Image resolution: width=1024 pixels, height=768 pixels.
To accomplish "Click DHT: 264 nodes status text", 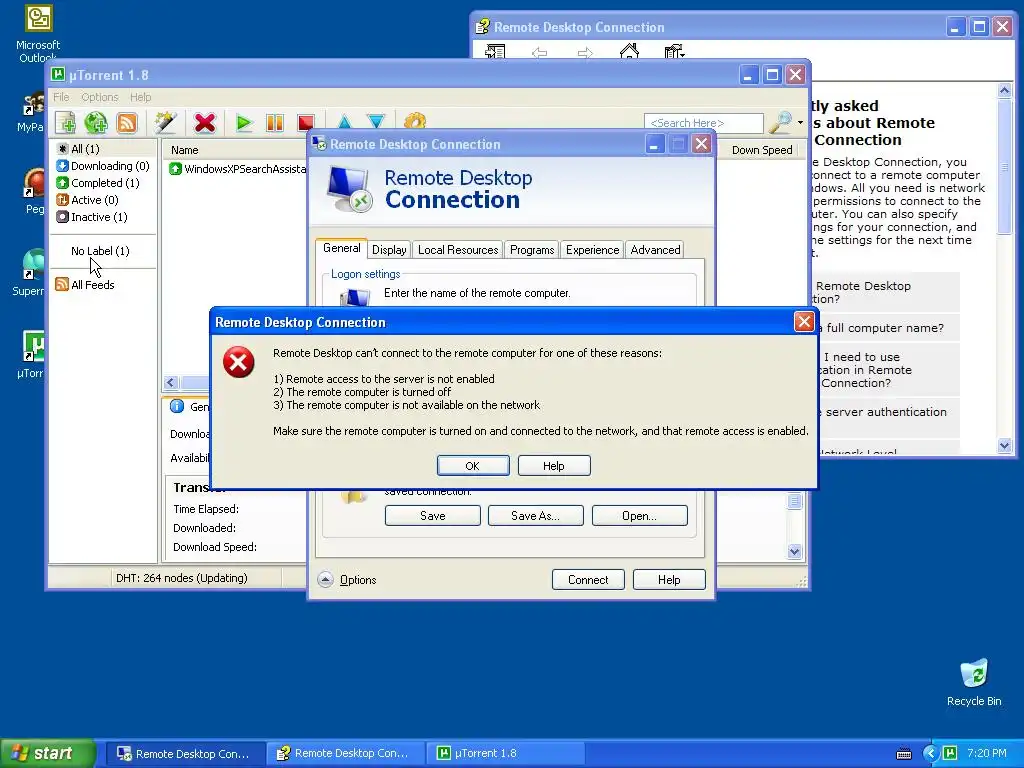I will pyautogui.click(x=182, y=578).
